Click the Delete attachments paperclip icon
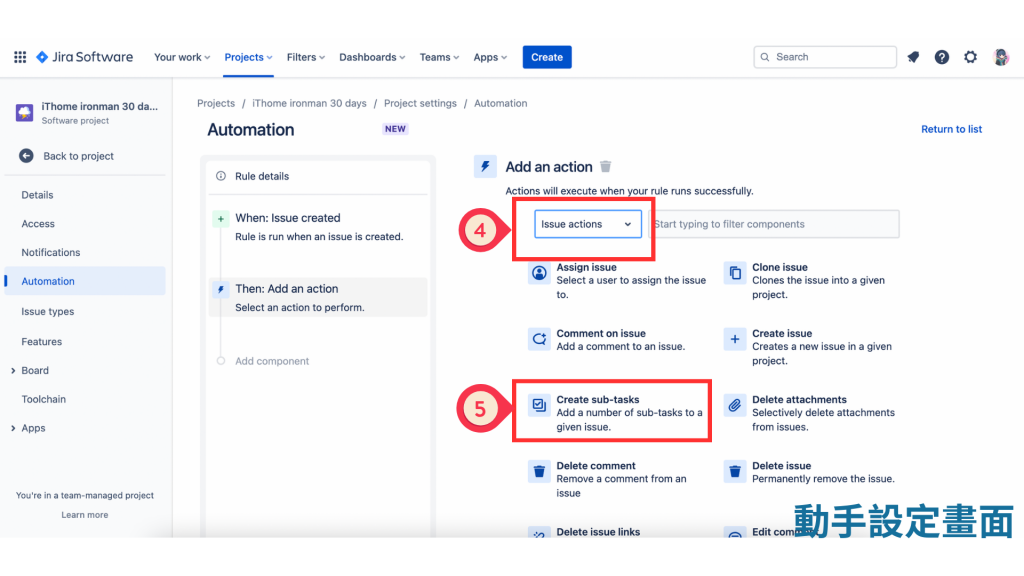This screenshot has height=576, width=1024. [735, 406]
